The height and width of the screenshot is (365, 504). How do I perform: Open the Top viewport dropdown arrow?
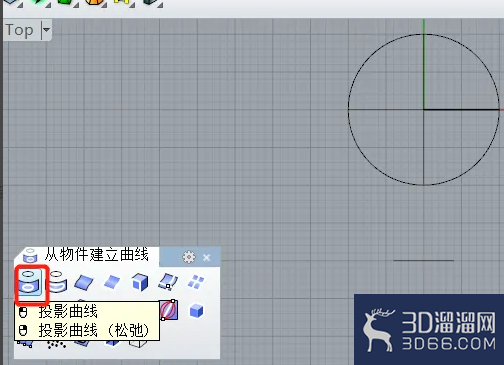tap(46, 30)
